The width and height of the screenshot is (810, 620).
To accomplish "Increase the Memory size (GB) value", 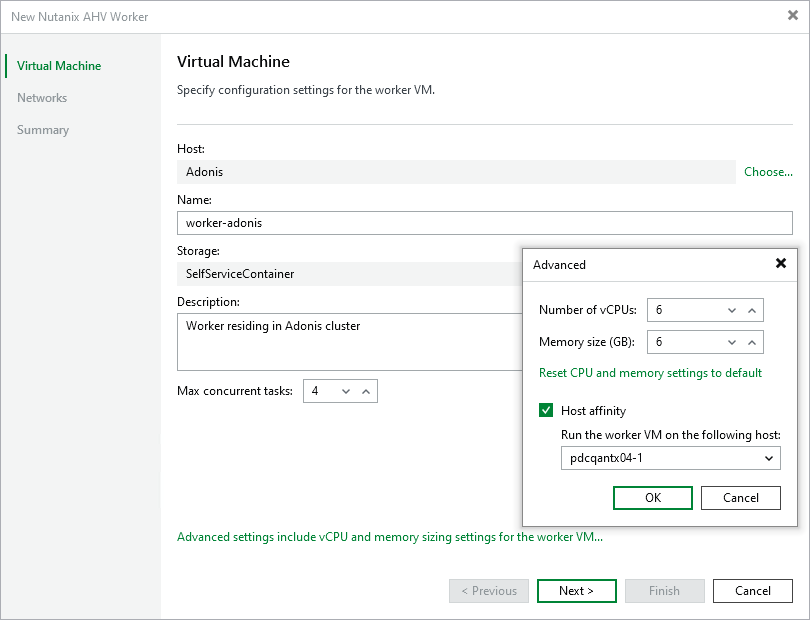I will point(752,343).
